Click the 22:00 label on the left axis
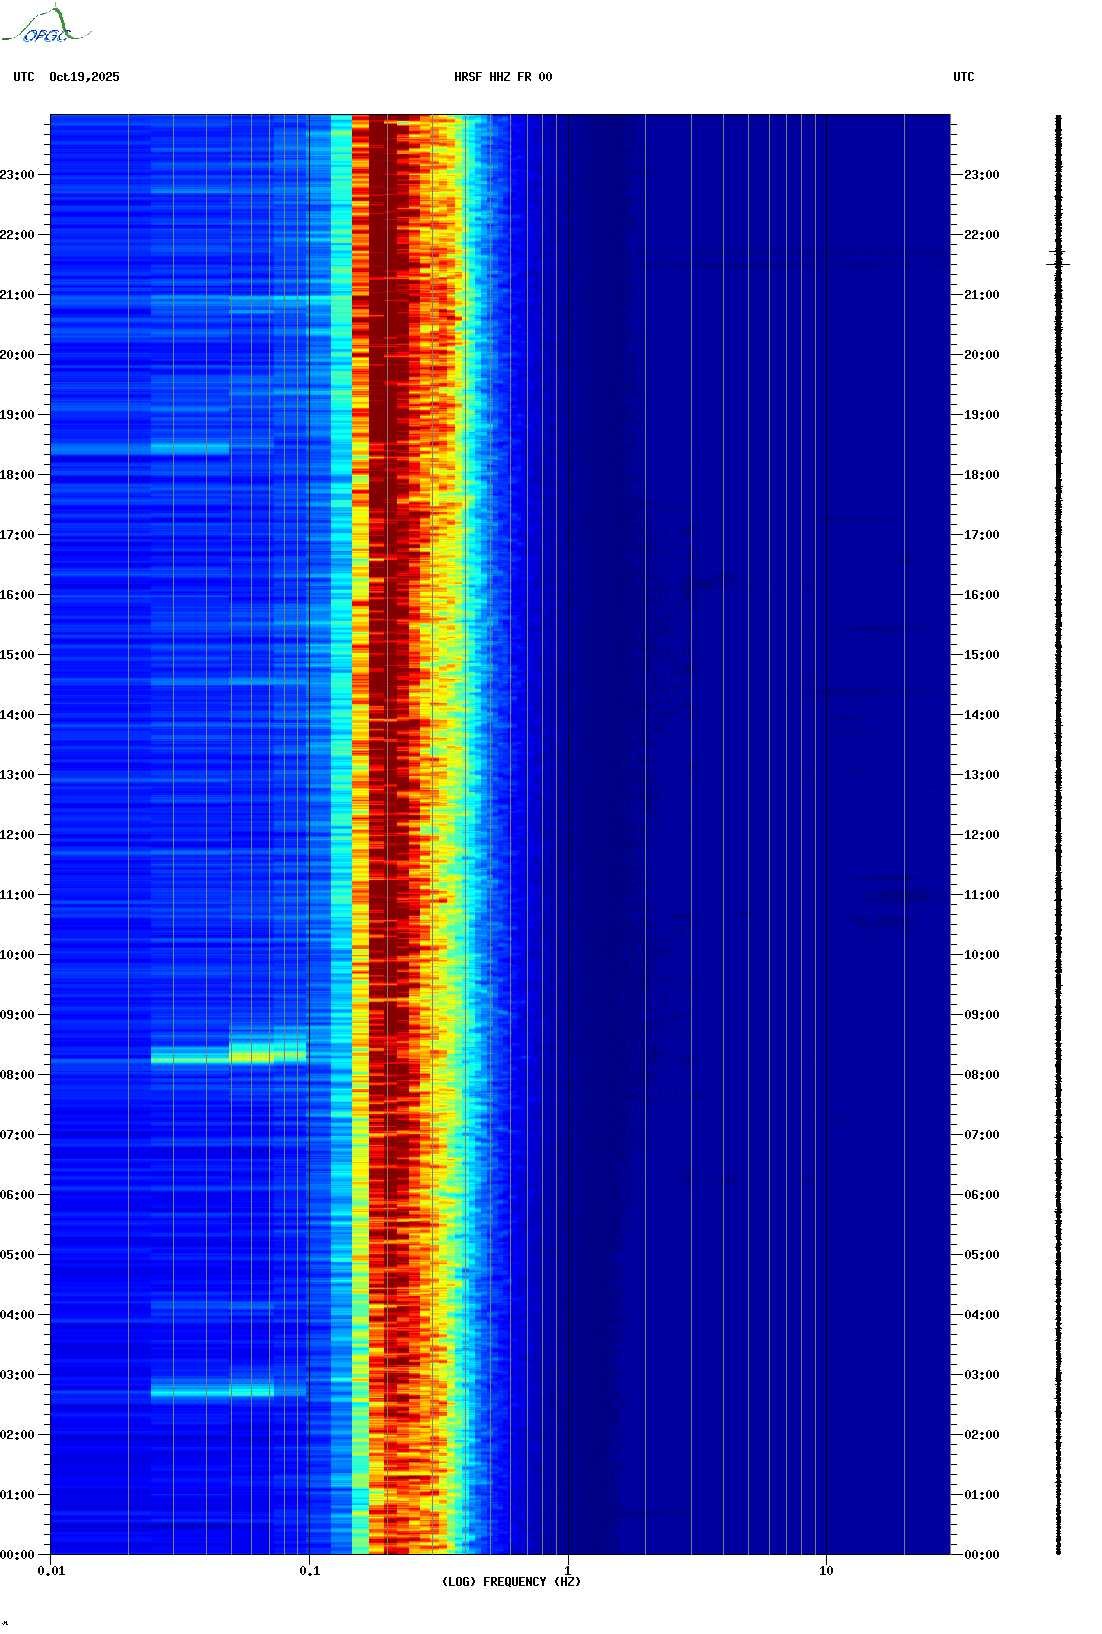The width and height of the screenshot is (1102, 1634). click(x=17, y=235)
